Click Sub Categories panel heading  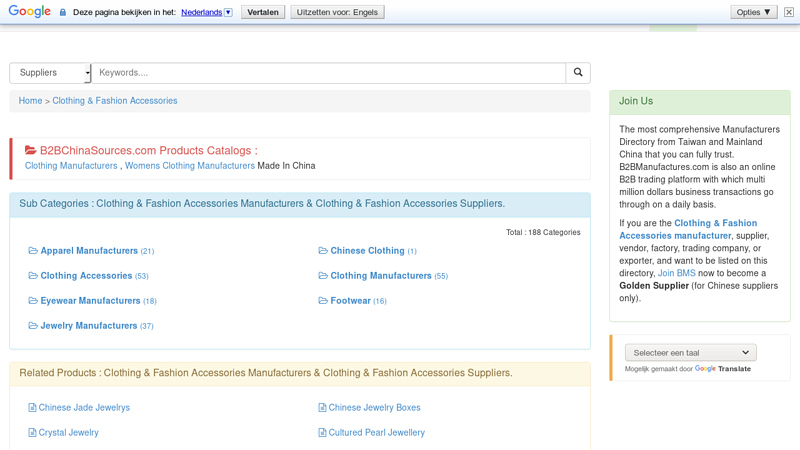point(299,204)
